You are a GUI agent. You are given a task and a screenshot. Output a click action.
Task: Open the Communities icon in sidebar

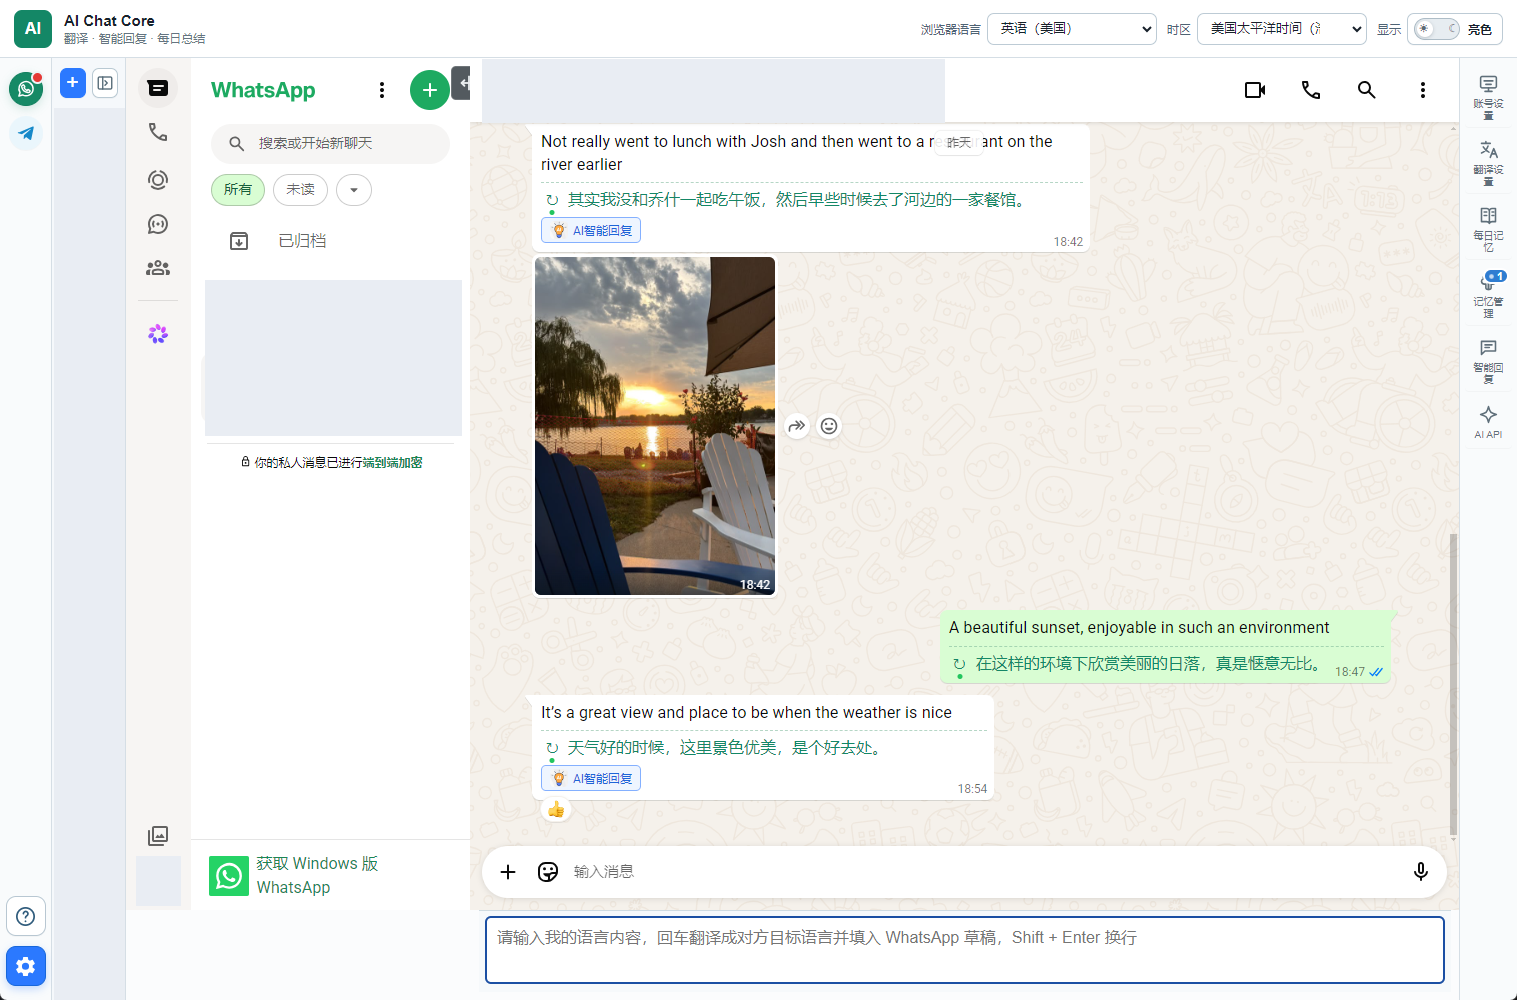pos(158,268)
